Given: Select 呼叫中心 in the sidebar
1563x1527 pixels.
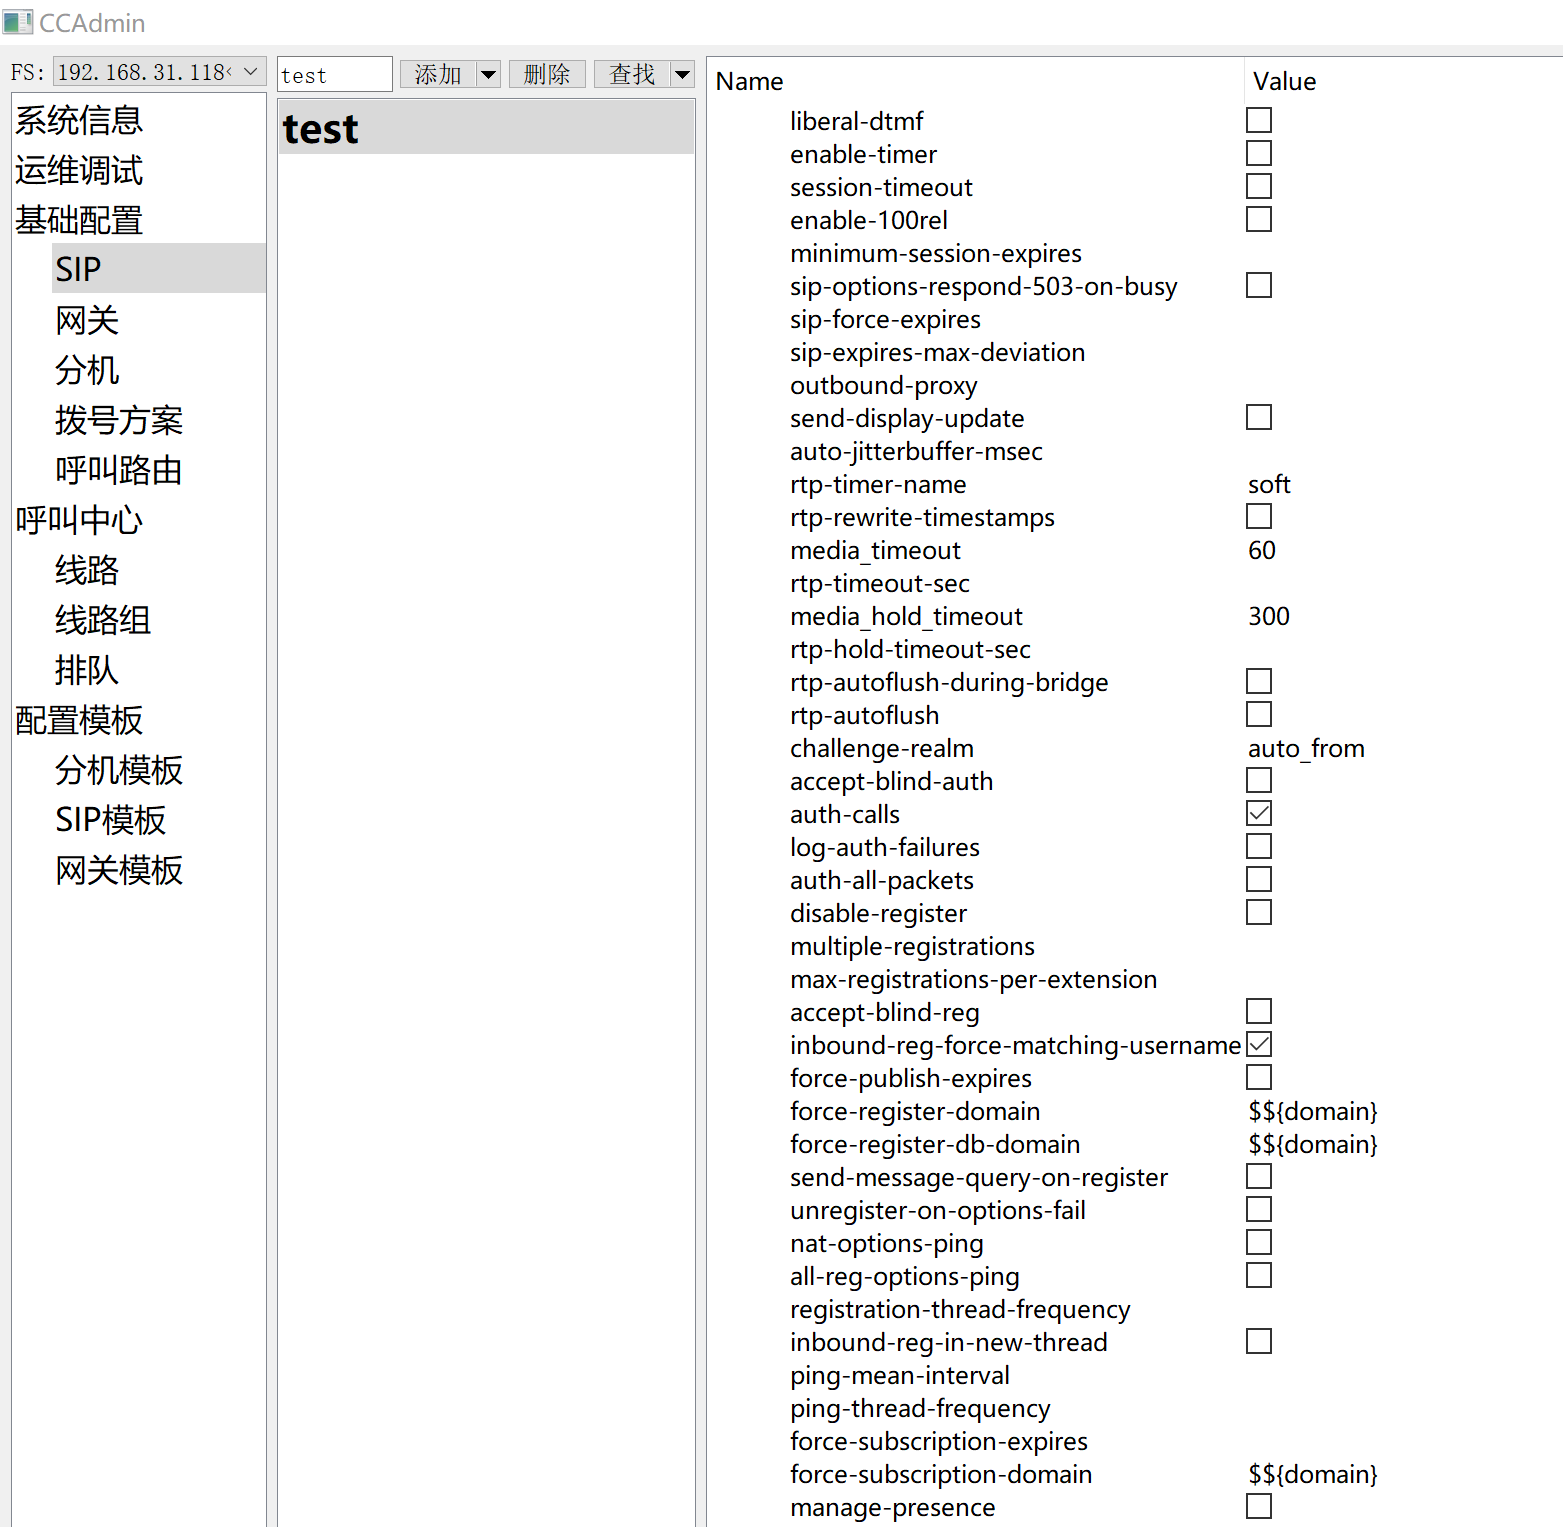Looking at the screenshot, I should click(x=79, y=520).
